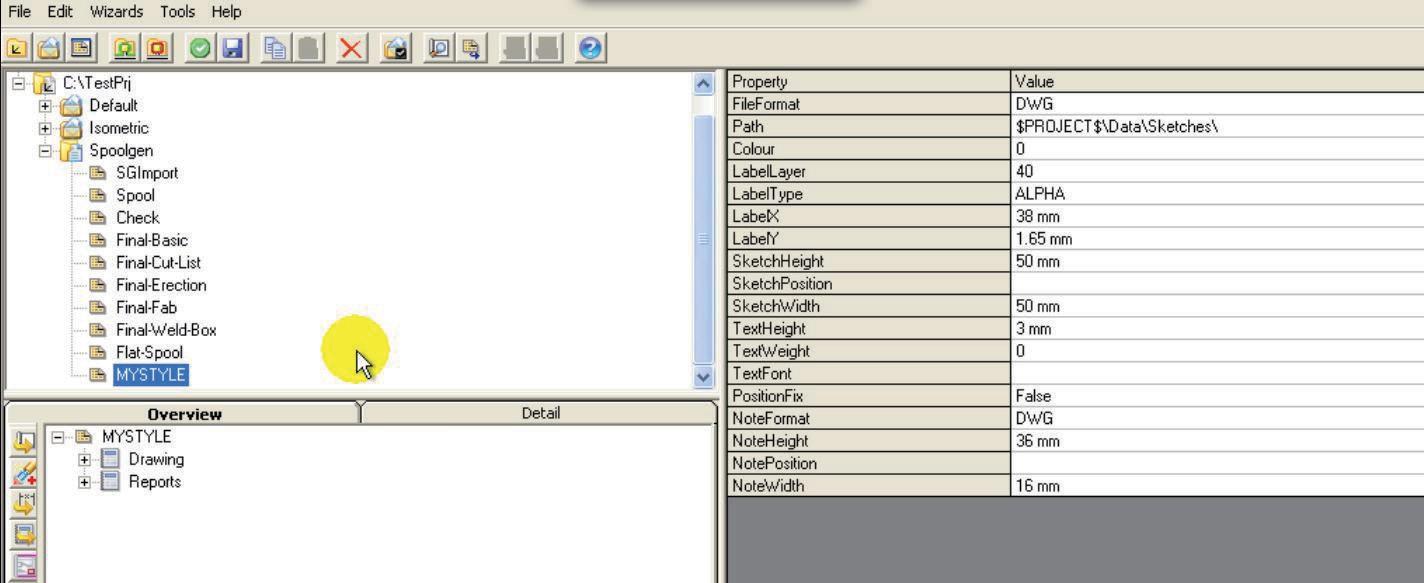Click the first yellow folder toolbar icon

(17, 48)
